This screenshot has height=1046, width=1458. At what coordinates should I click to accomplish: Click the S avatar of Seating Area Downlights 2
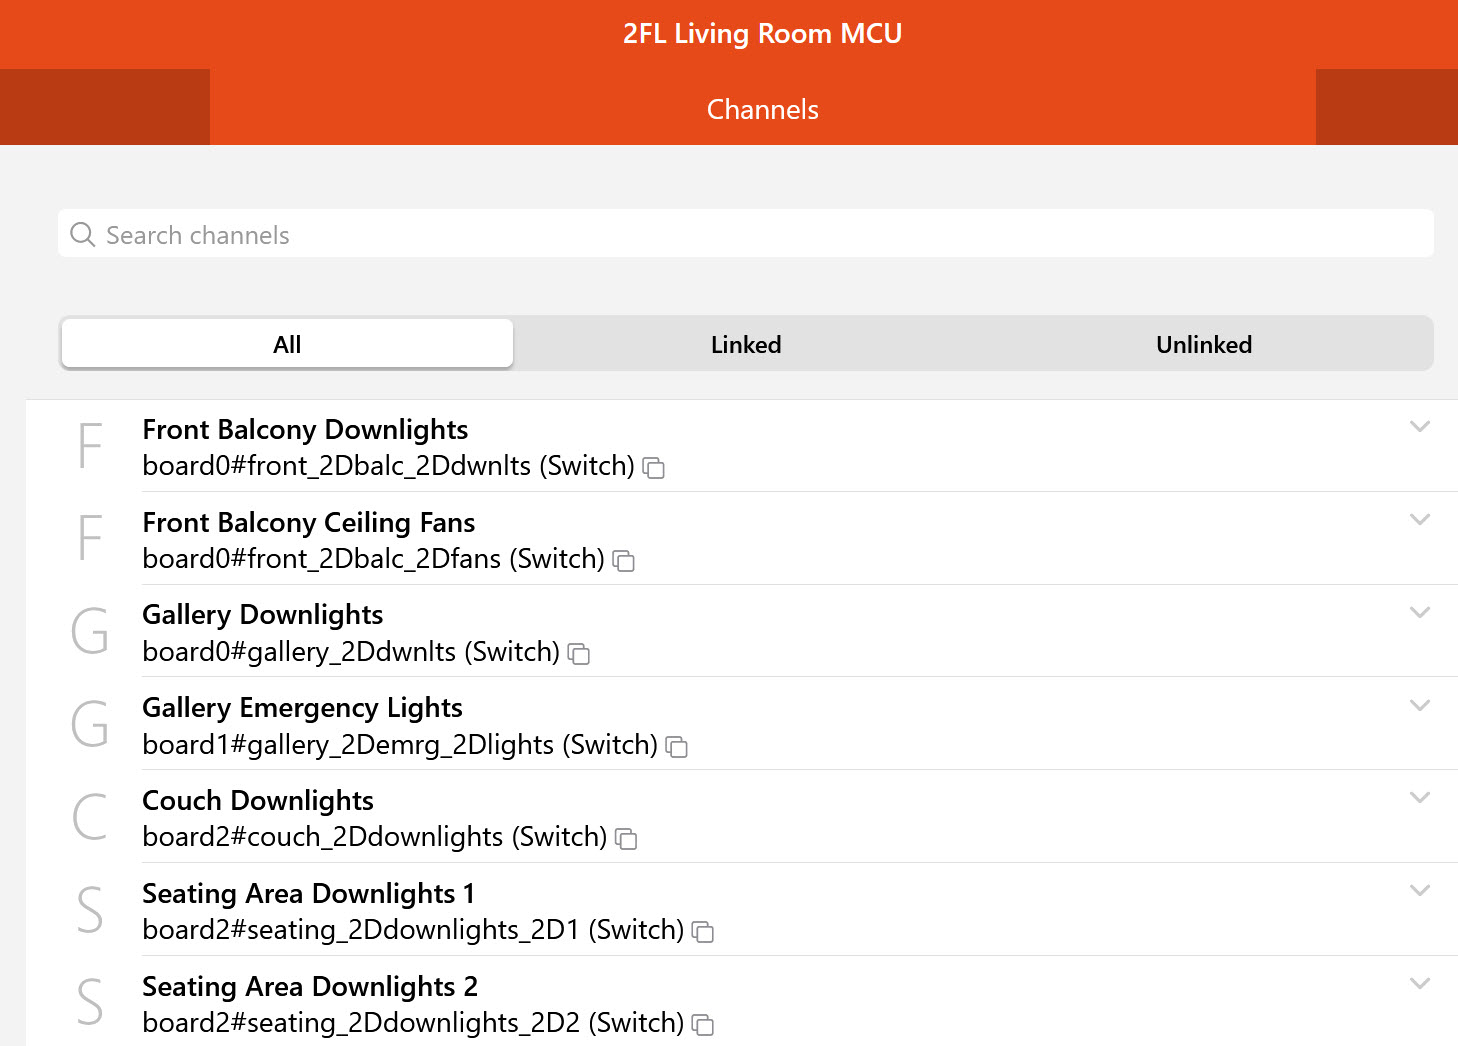90,1002
